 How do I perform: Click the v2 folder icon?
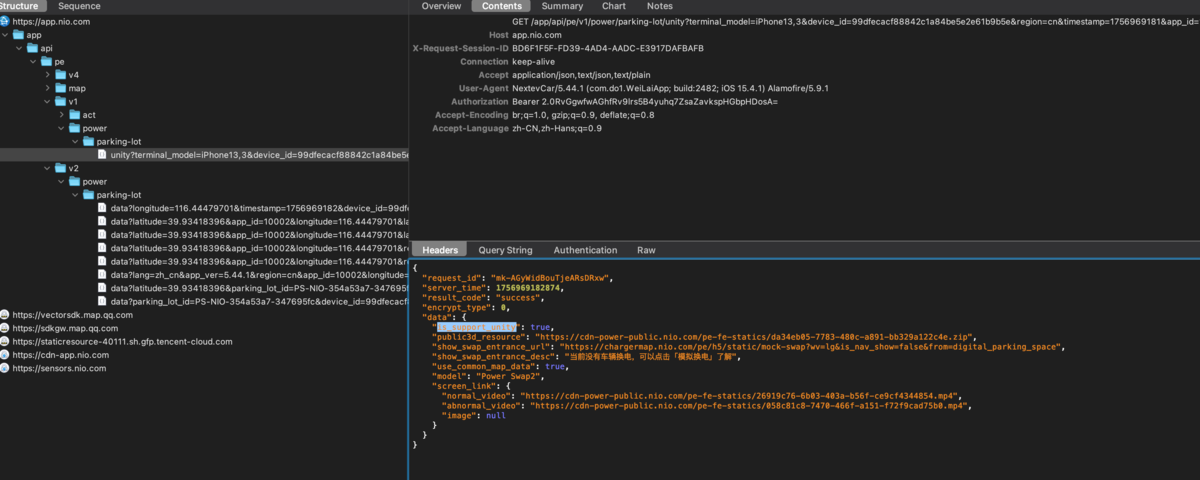pyautogui.click(x=61, y=168)
